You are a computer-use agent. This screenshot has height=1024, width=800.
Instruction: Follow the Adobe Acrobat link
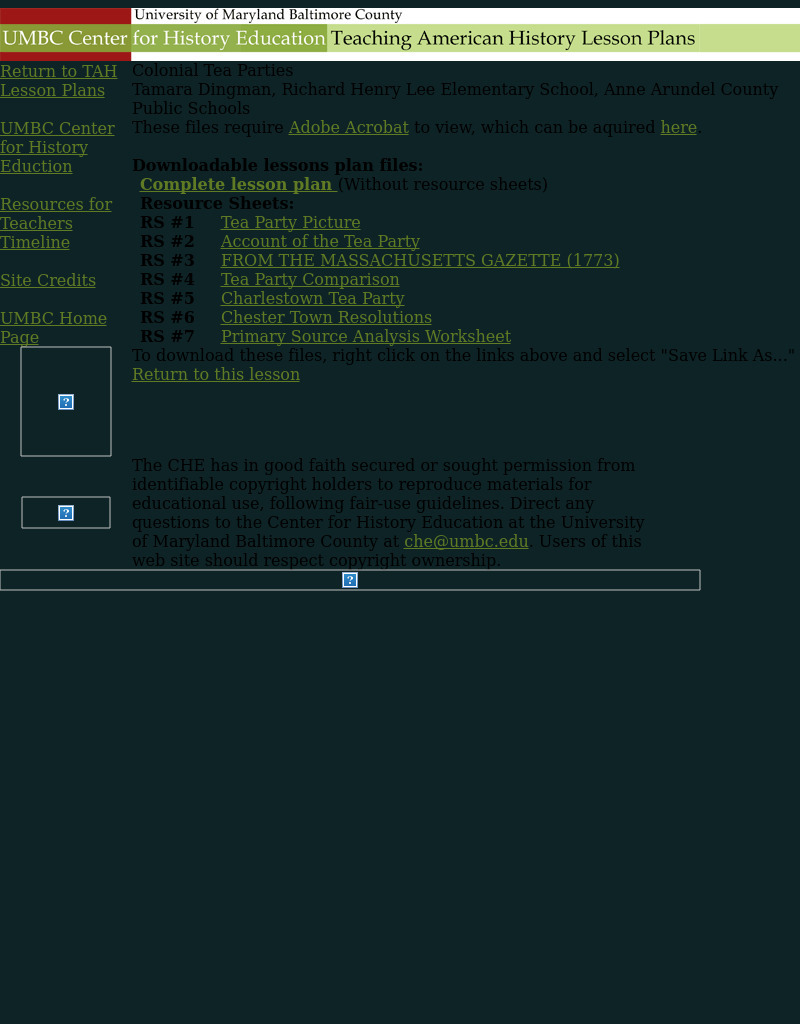click(x=348, y=127)
